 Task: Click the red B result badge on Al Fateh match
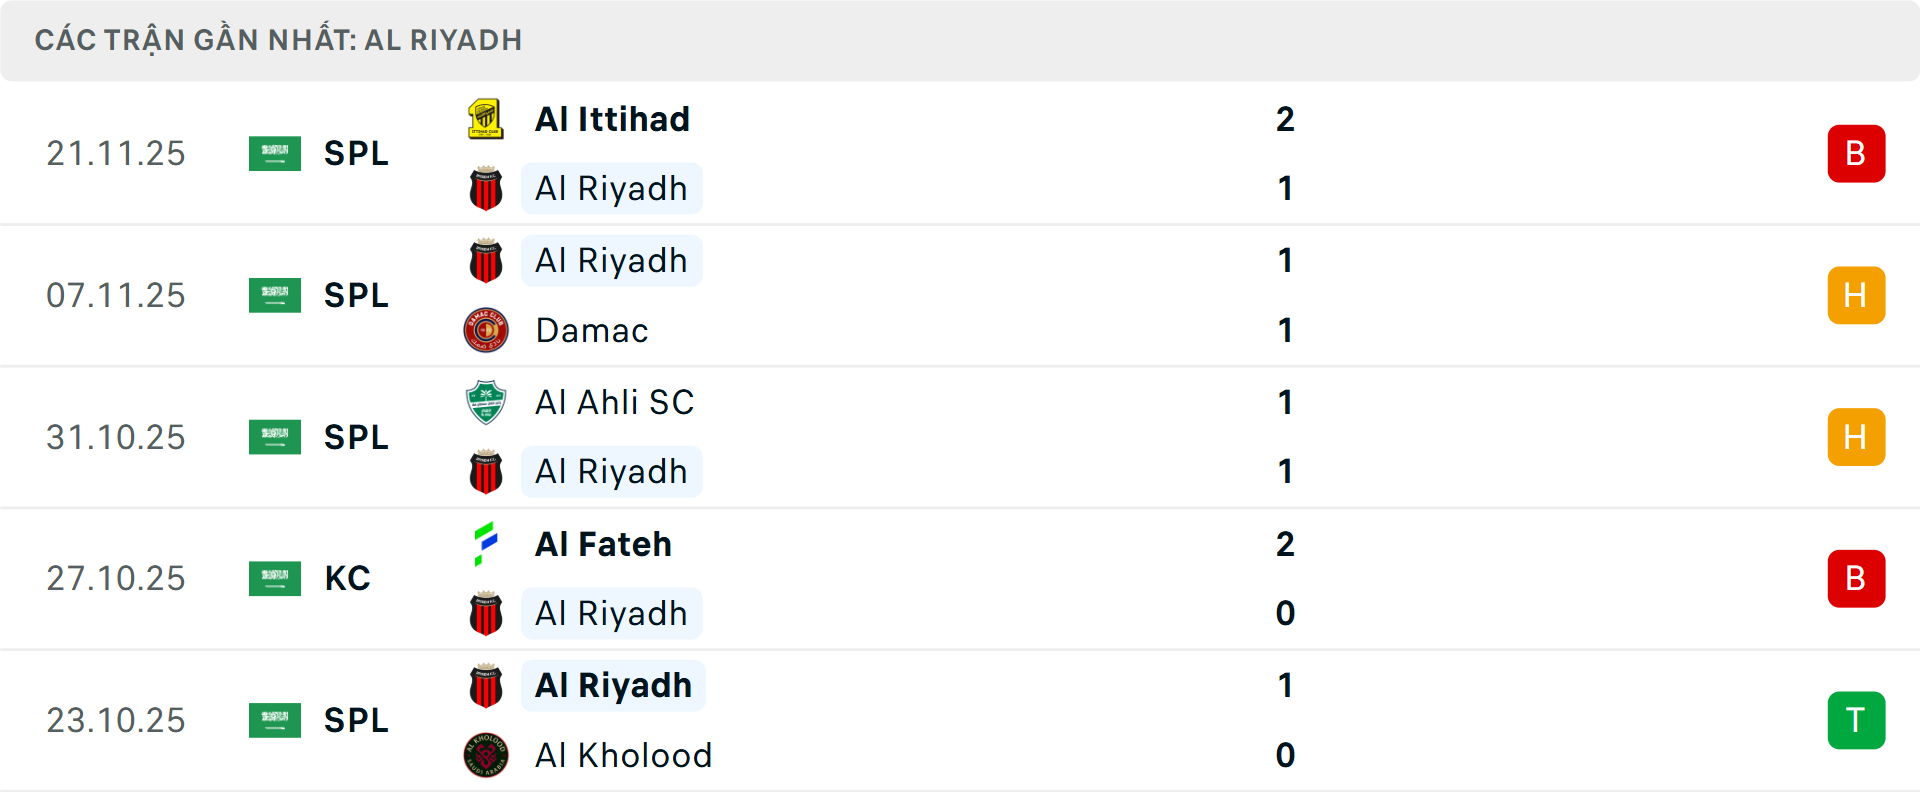tap(1856, 578)
